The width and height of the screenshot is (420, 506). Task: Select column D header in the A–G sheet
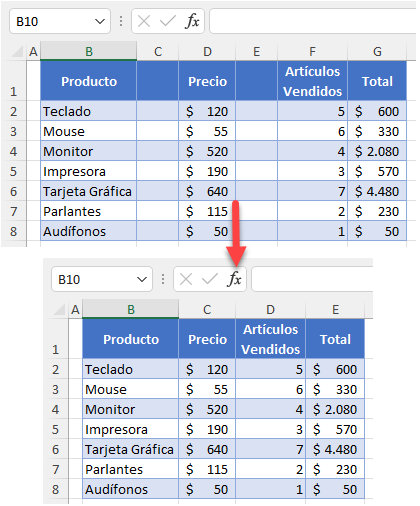[x=207, y=52]
